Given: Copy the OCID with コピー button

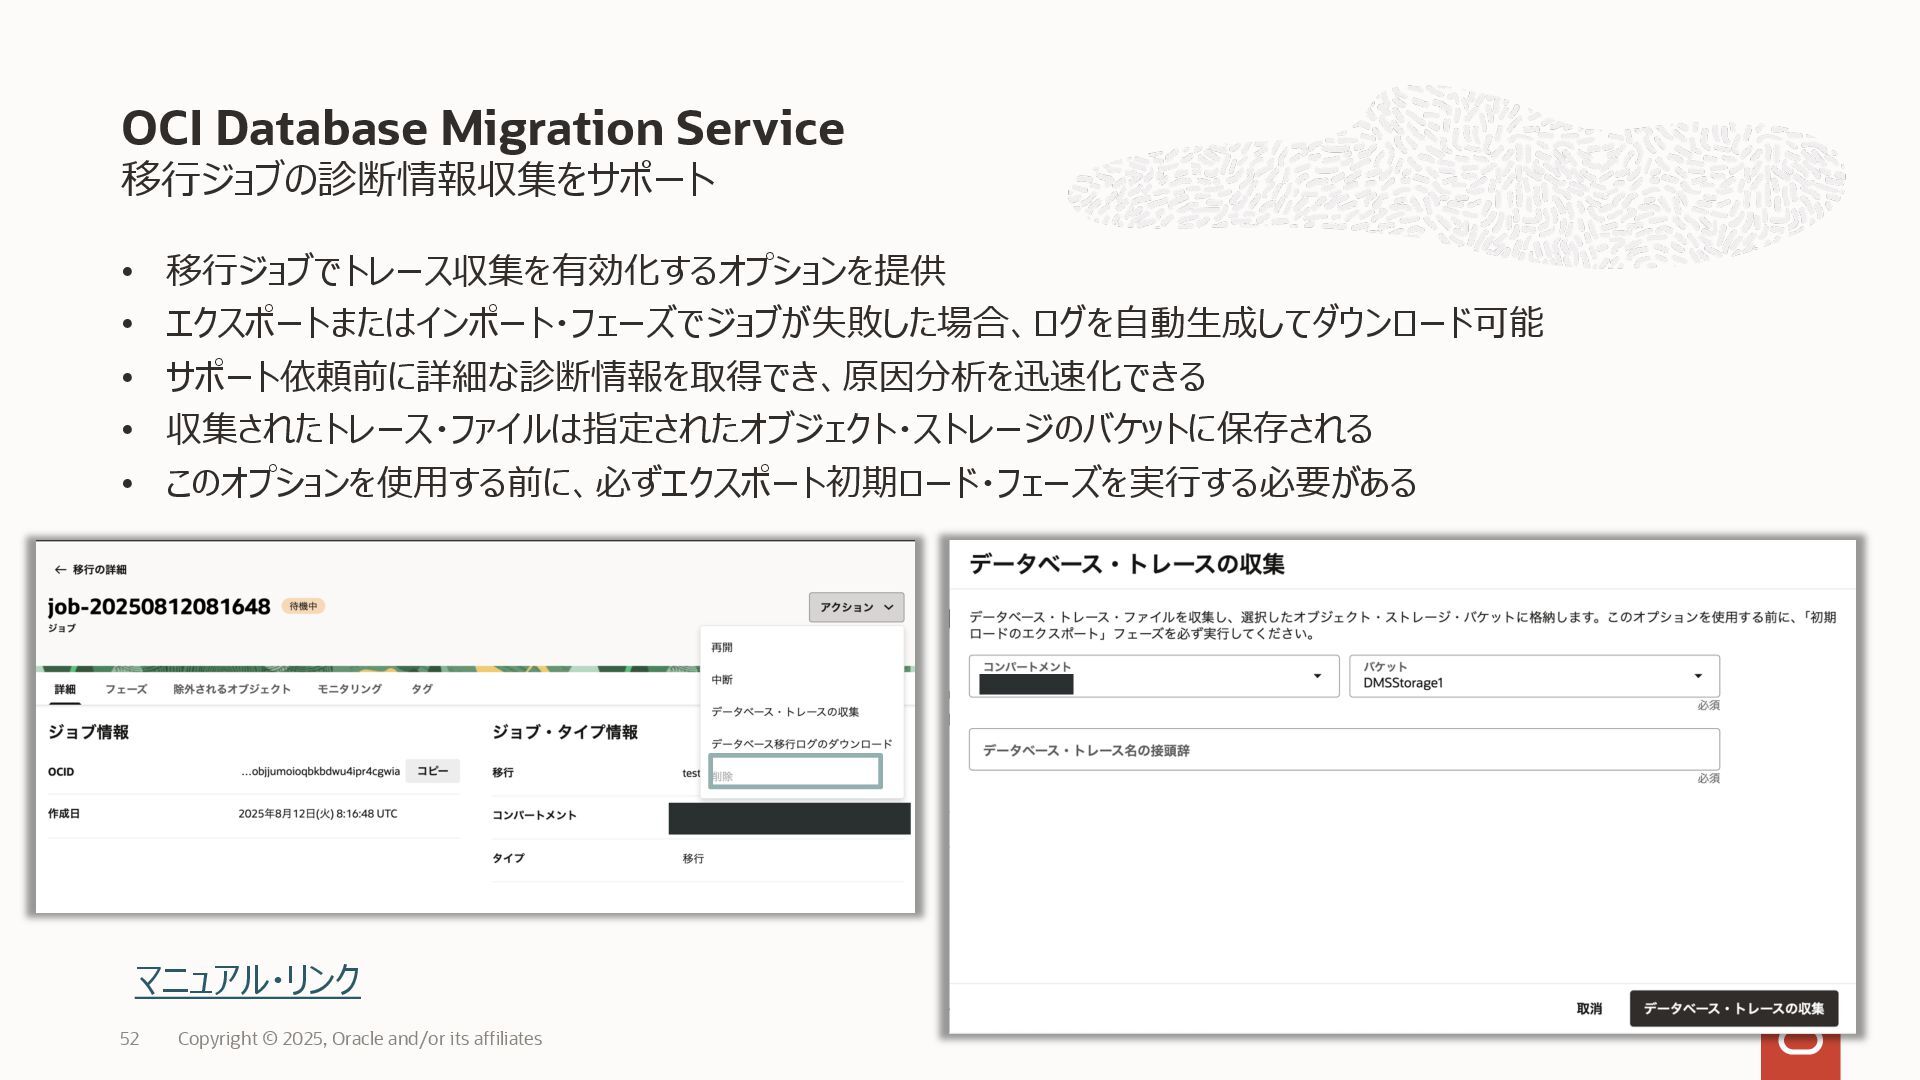Looking at the screenshot, I should pyautogui.click(x=433, y=771).
